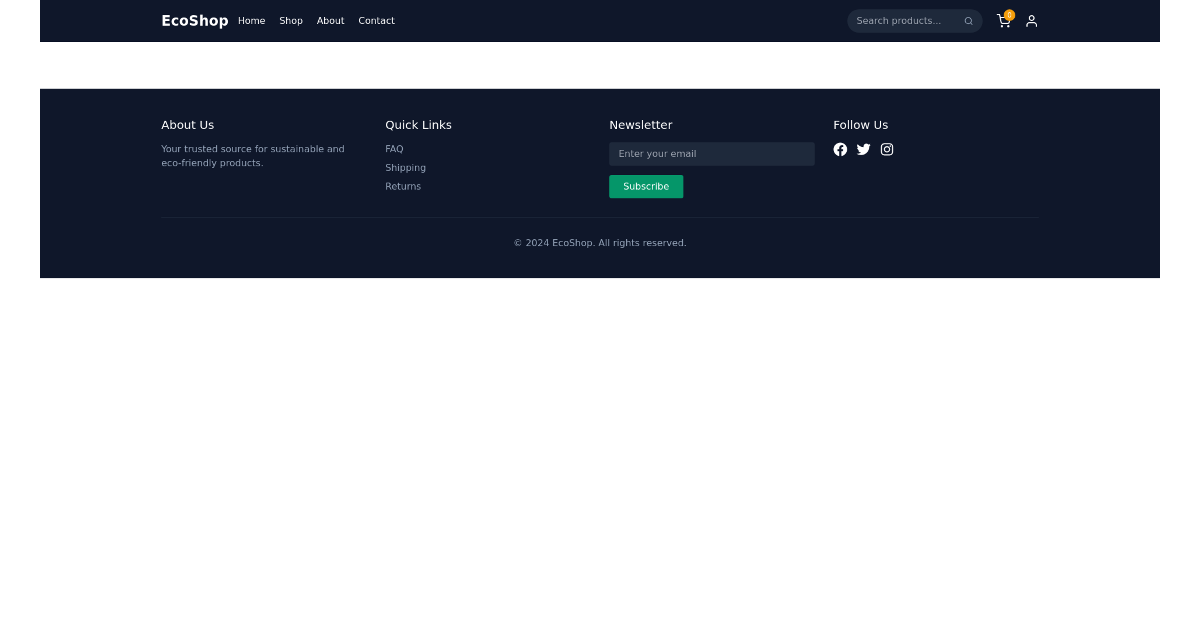
Task: Click the EcoShop copyright text
Action: (x=600, y=242)
